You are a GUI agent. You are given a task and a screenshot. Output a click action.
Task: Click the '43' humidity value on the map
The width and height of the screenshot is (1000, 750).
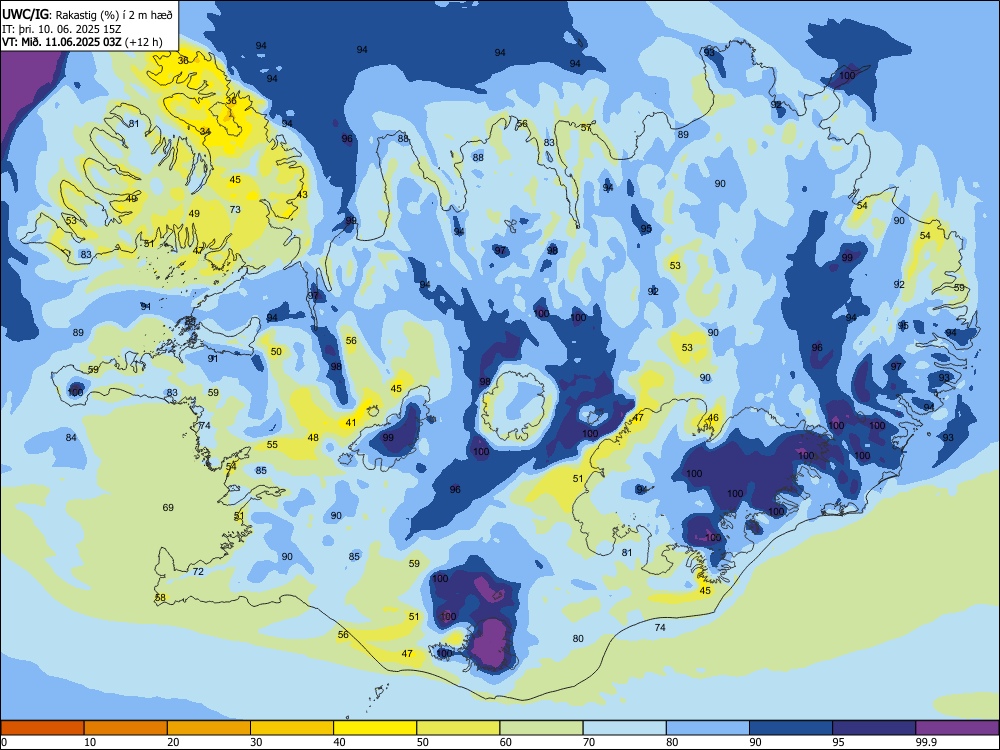pos(302,195)
